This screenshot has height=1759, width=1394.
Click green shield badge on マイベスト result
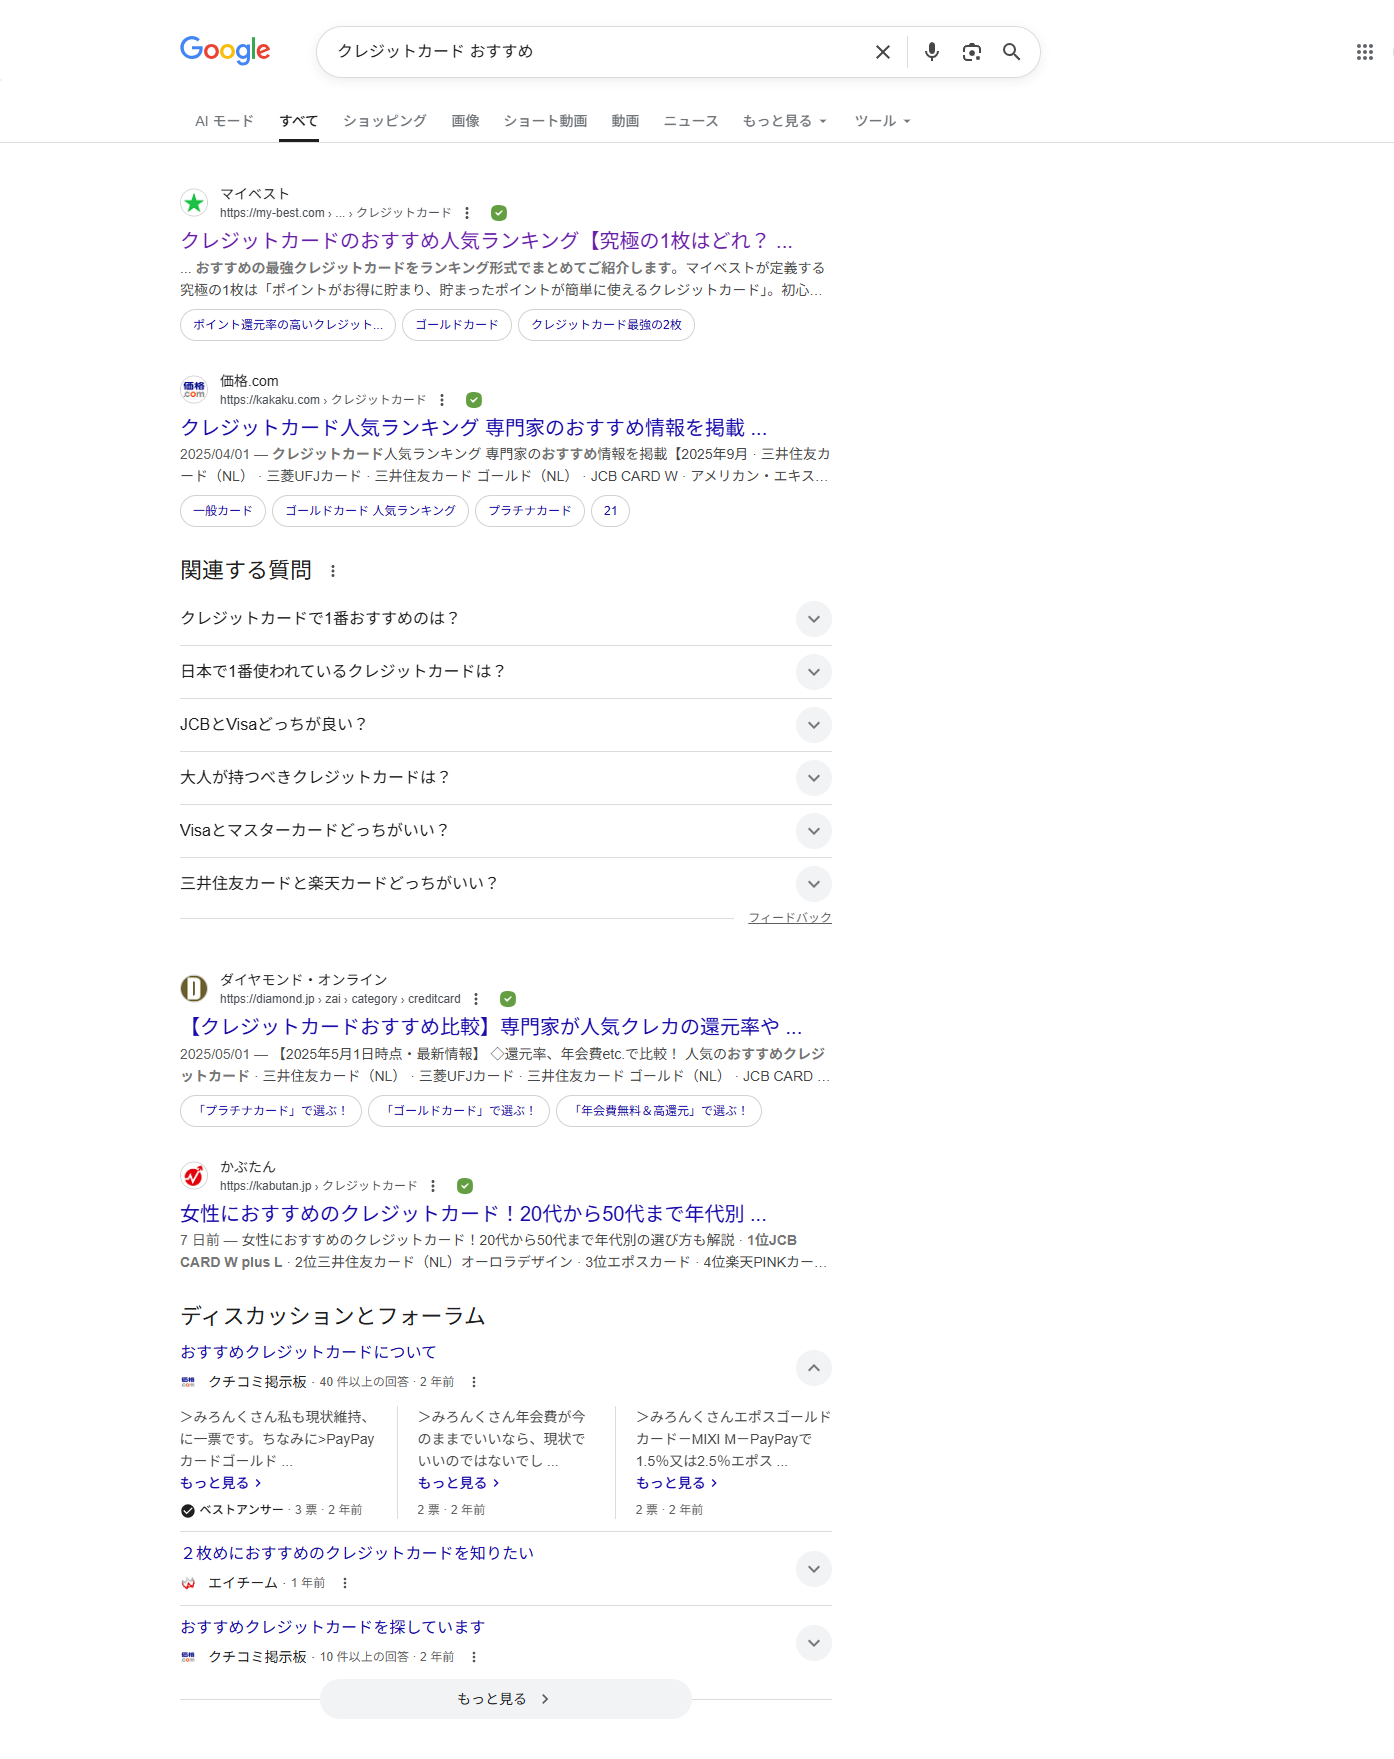pos(499,213)
